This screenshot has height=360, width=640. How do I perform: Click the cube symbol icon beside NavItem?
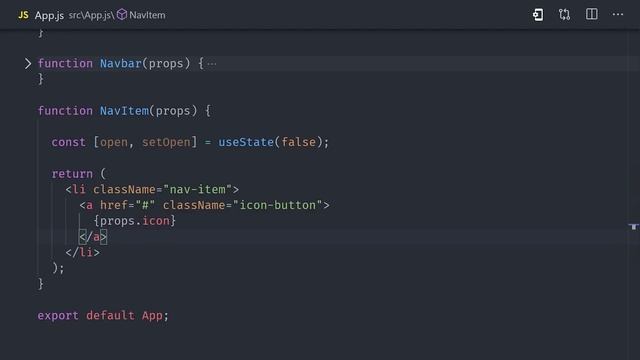coord(122,15)
